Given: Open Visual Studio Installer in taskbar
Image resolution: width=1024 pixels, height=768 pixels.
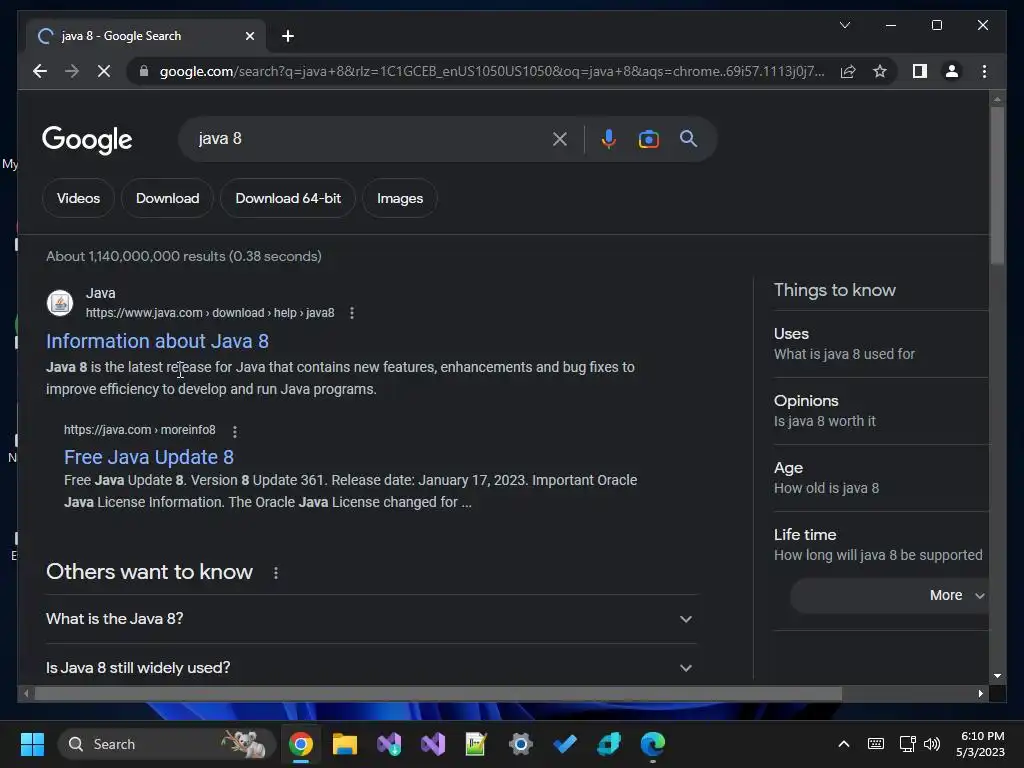Looking at the screenshot, I should point(389,744).
